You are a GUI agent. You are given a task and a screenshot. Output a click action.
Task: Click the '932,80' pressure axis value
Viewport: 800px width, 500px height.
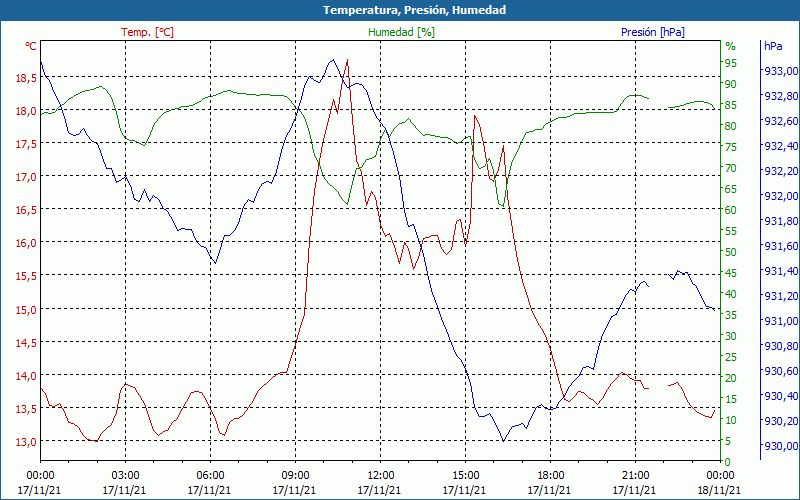pyautogui.click(x=781, y=96)
